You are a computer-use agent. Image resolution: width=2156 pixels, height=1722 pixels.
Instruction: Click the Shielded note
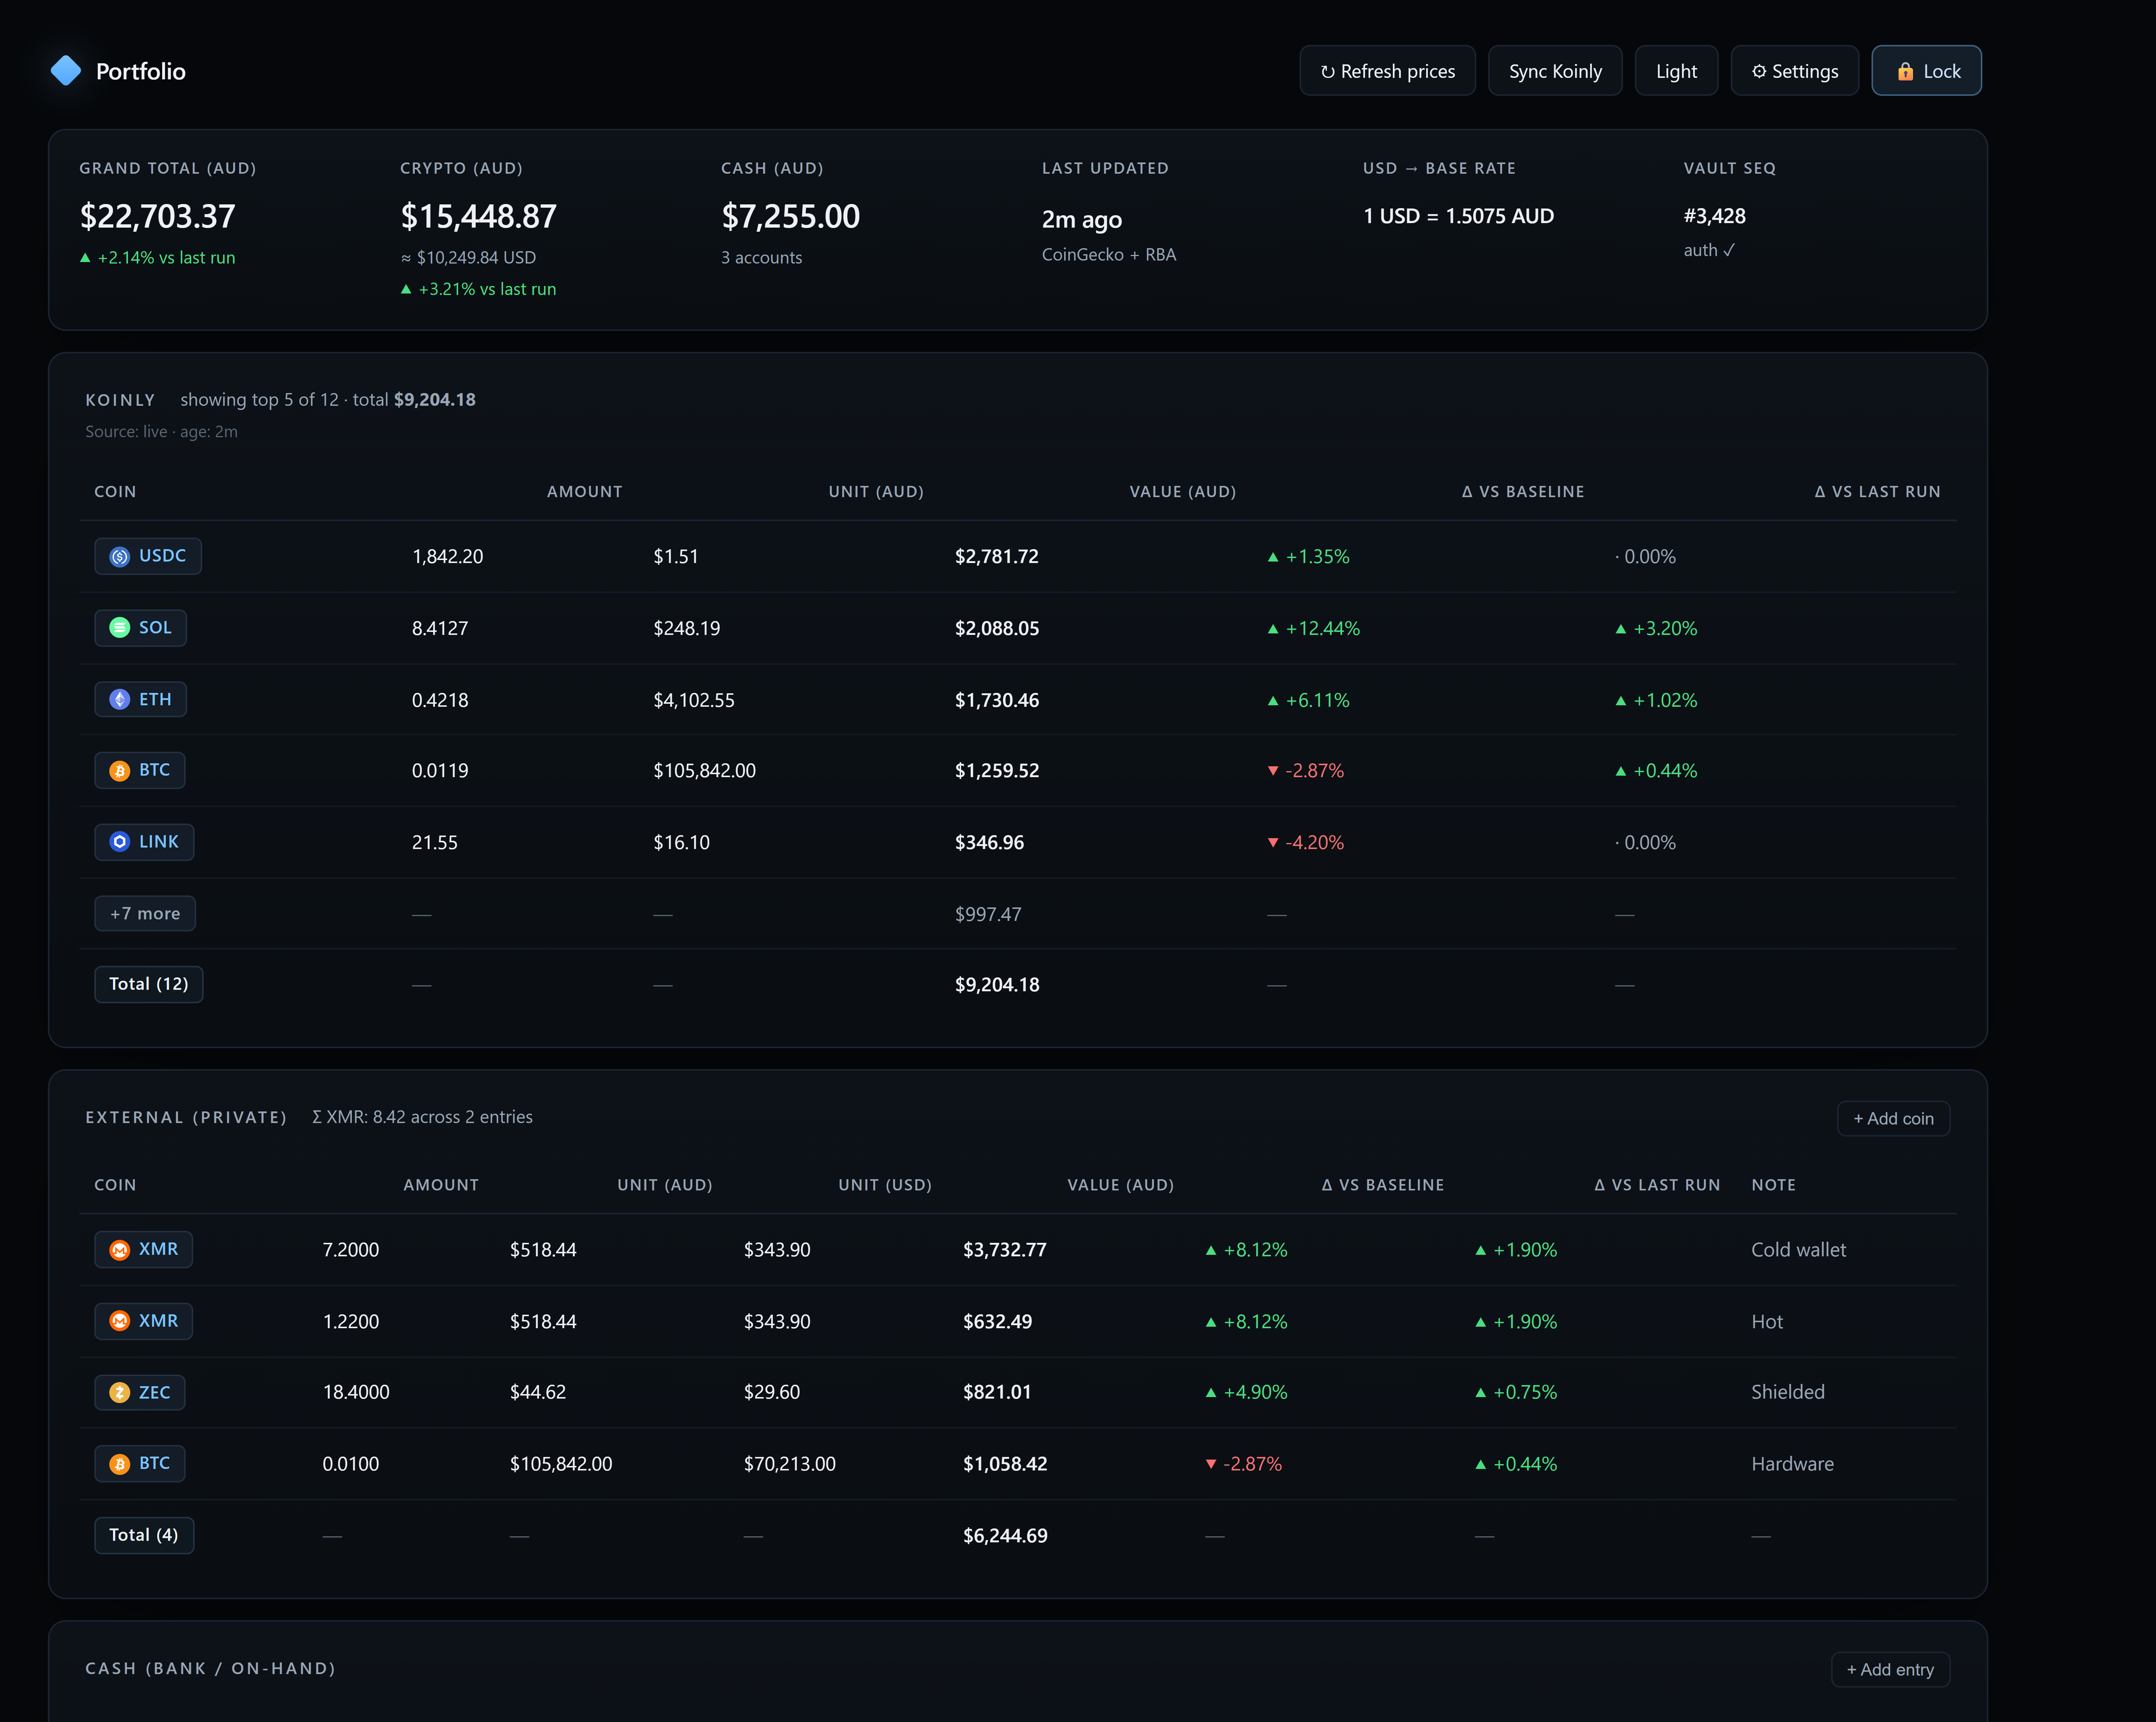click(1788, 1392)
